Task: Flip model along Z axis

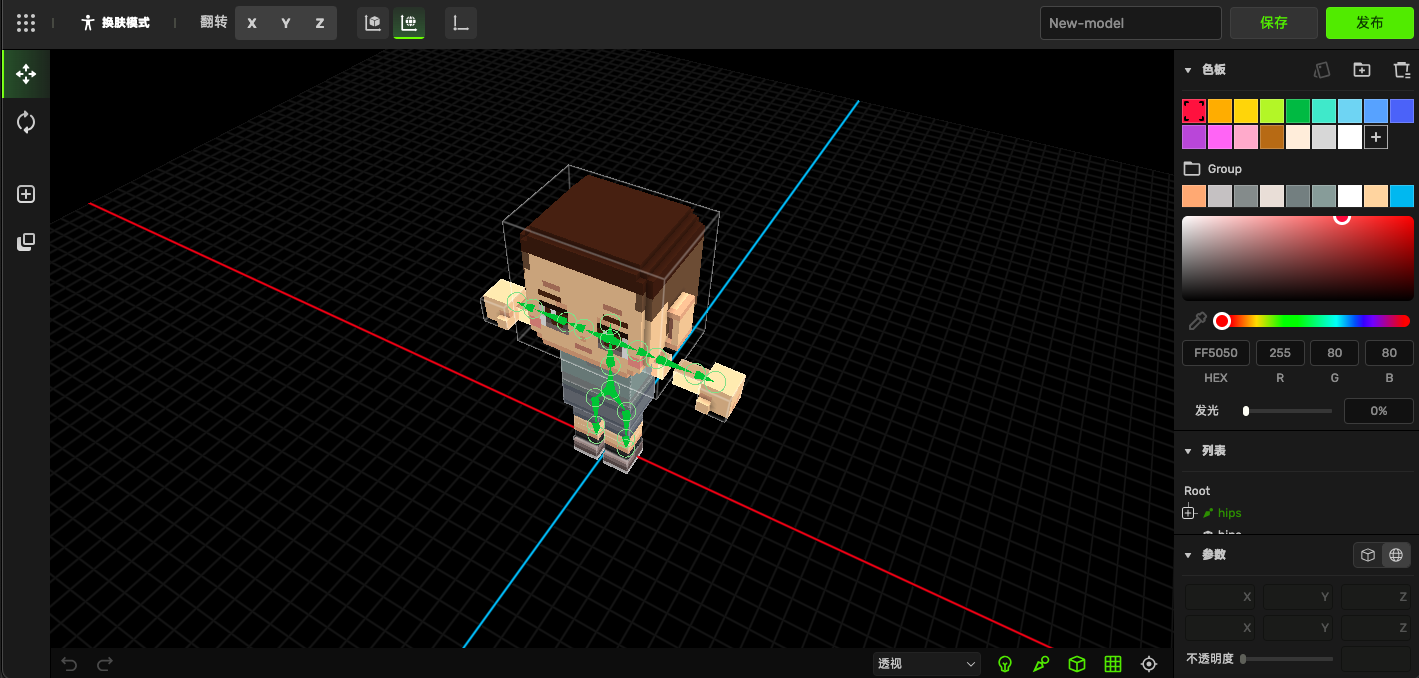Action: point(320,23)
